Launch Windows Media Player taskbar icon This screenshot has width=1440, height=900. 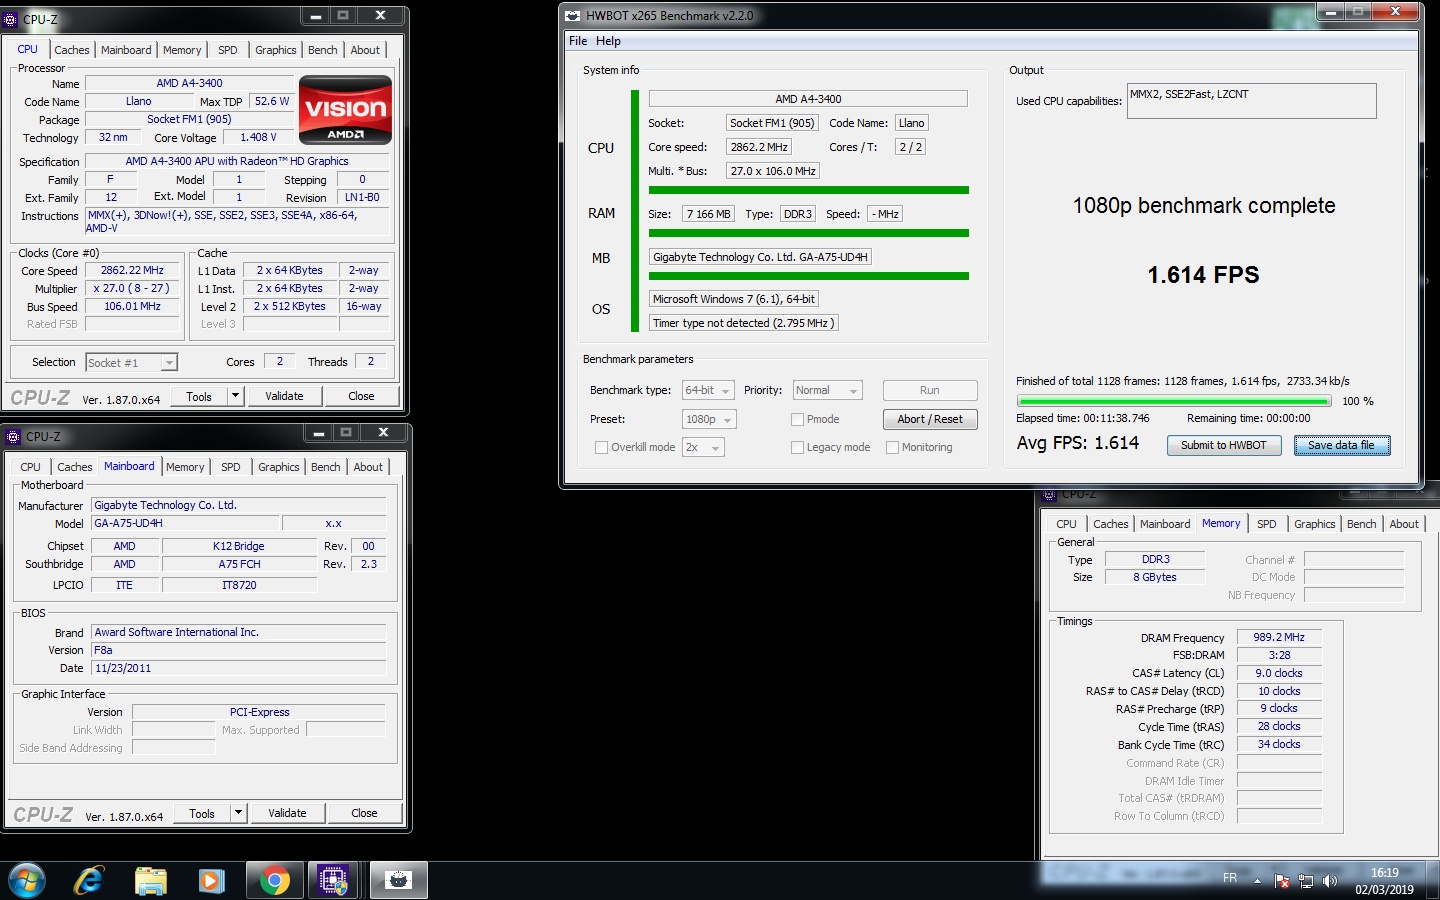pos(211,880)
